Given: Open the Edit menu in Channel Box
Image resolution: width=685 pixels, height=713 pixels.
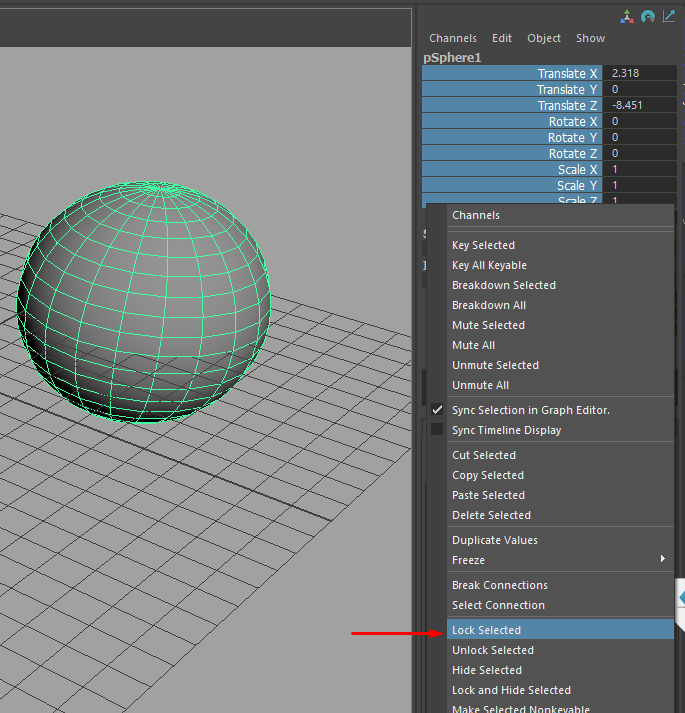Looking at the screenshot, I should (502, 38).
